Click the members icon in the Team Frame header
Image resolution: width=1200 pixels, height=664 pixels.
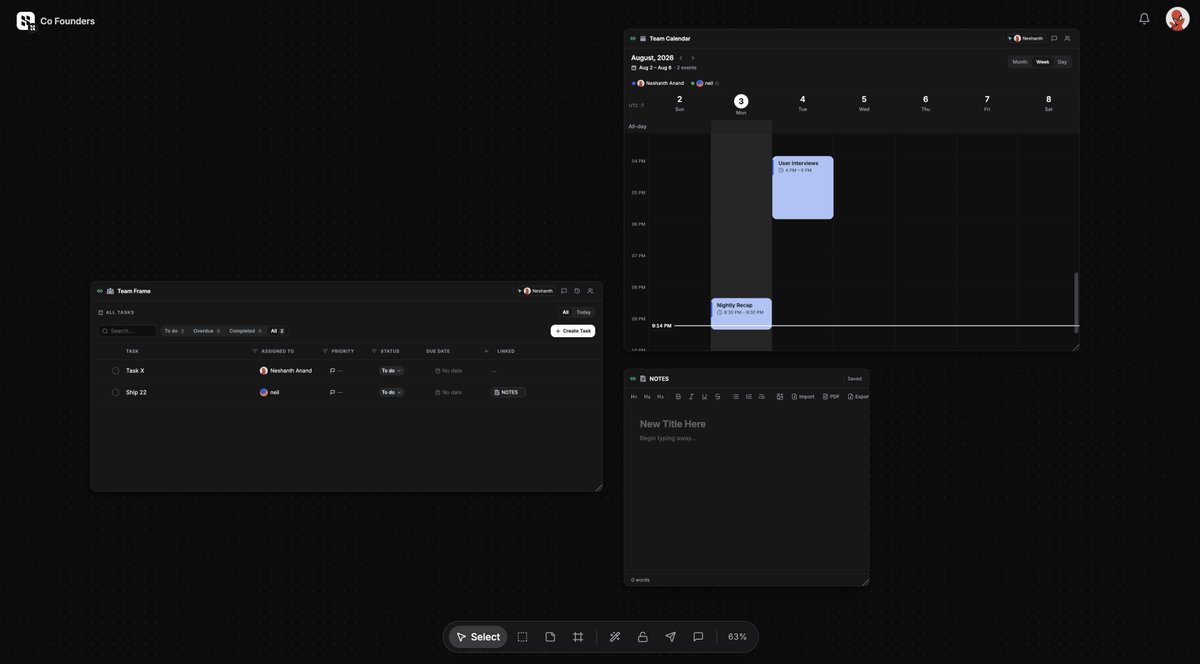(590, 291)
